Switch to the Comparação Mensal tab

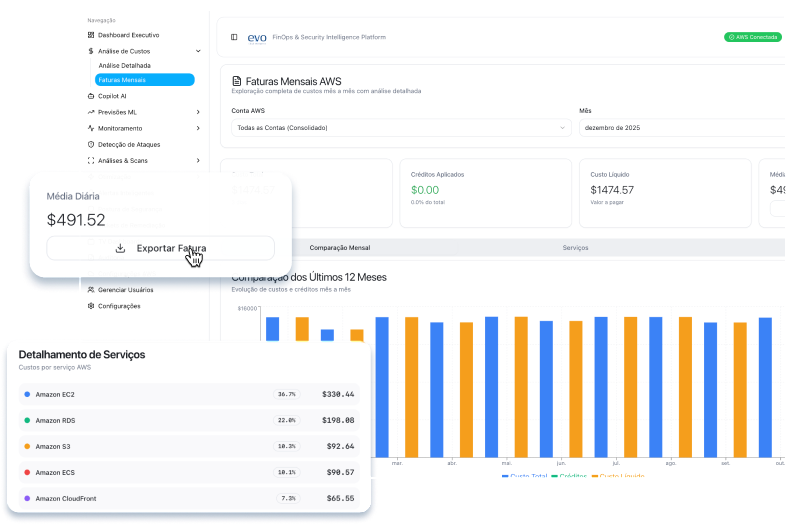[x=340, y=247]
